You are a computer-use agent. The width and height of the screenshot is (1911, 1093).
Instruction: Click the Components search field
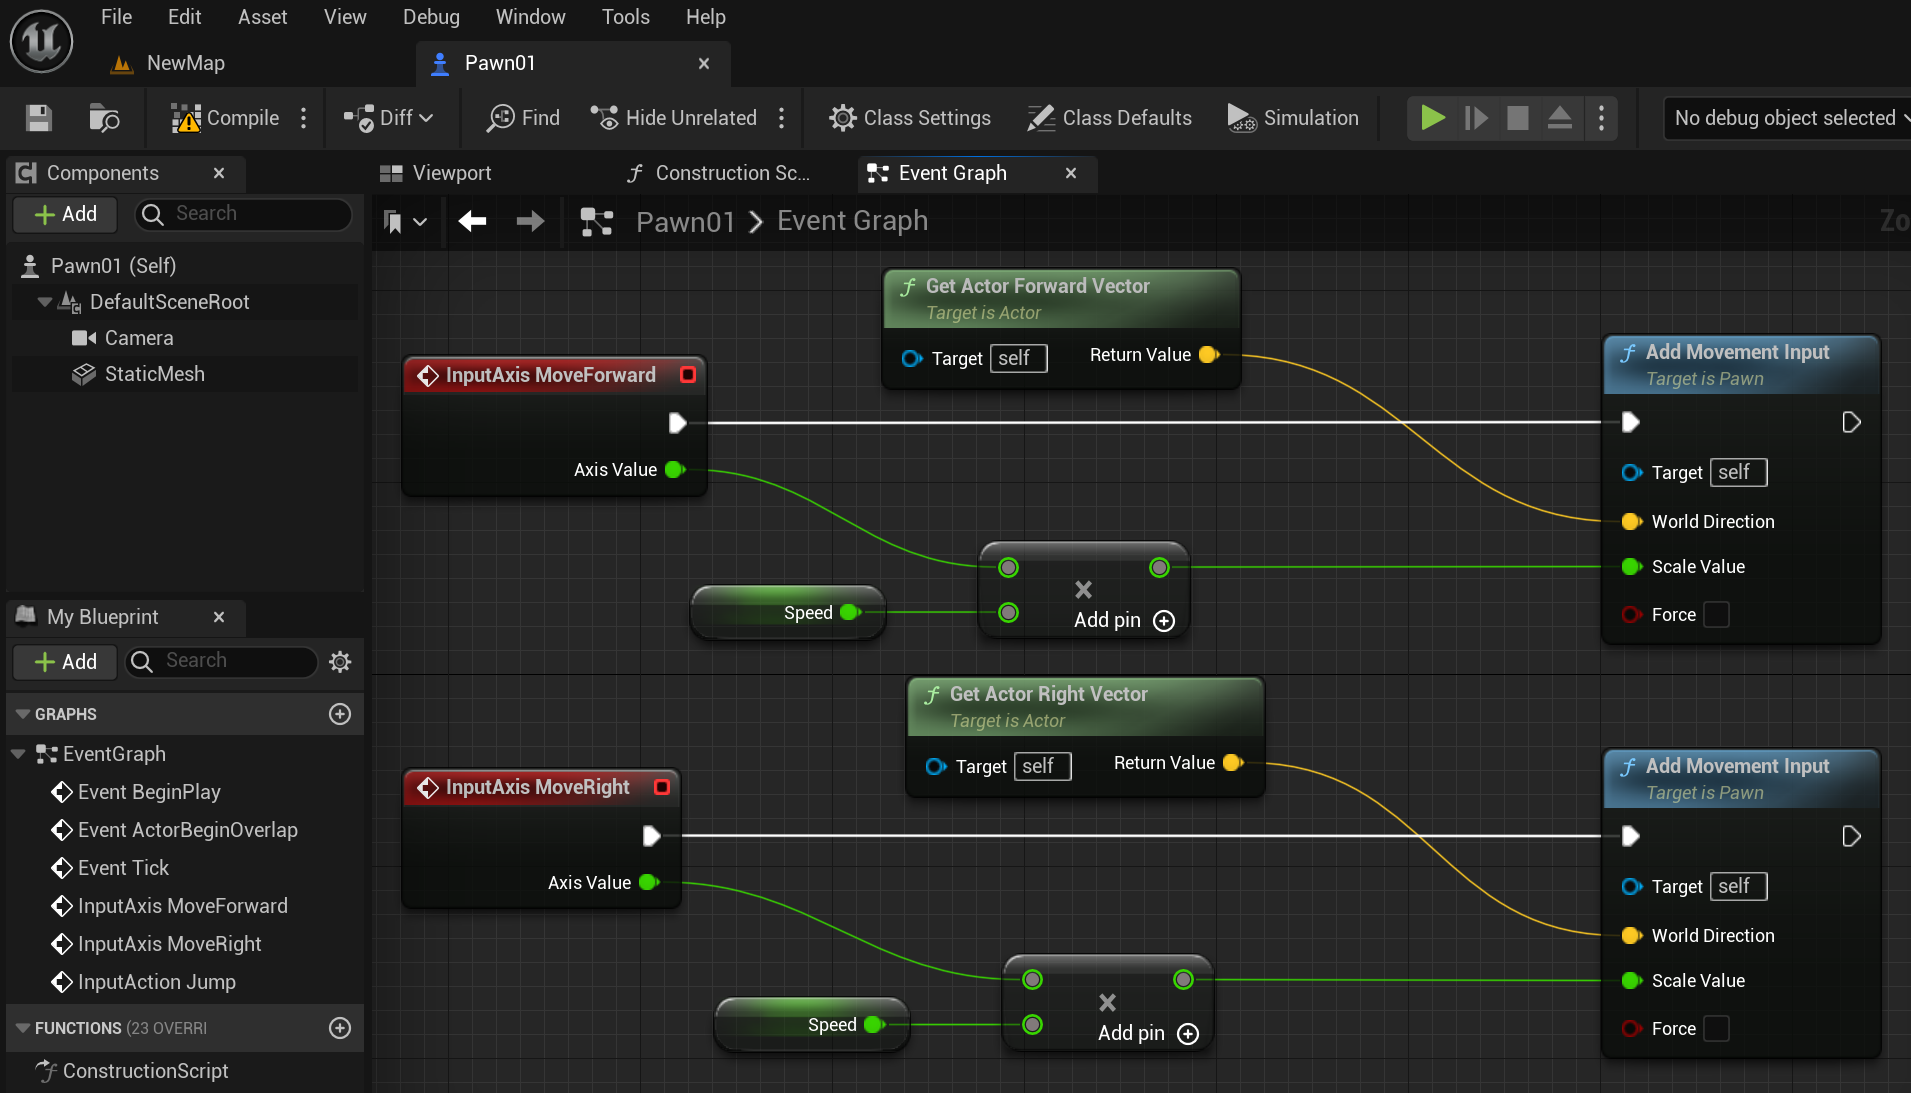(x=245, y=214)
